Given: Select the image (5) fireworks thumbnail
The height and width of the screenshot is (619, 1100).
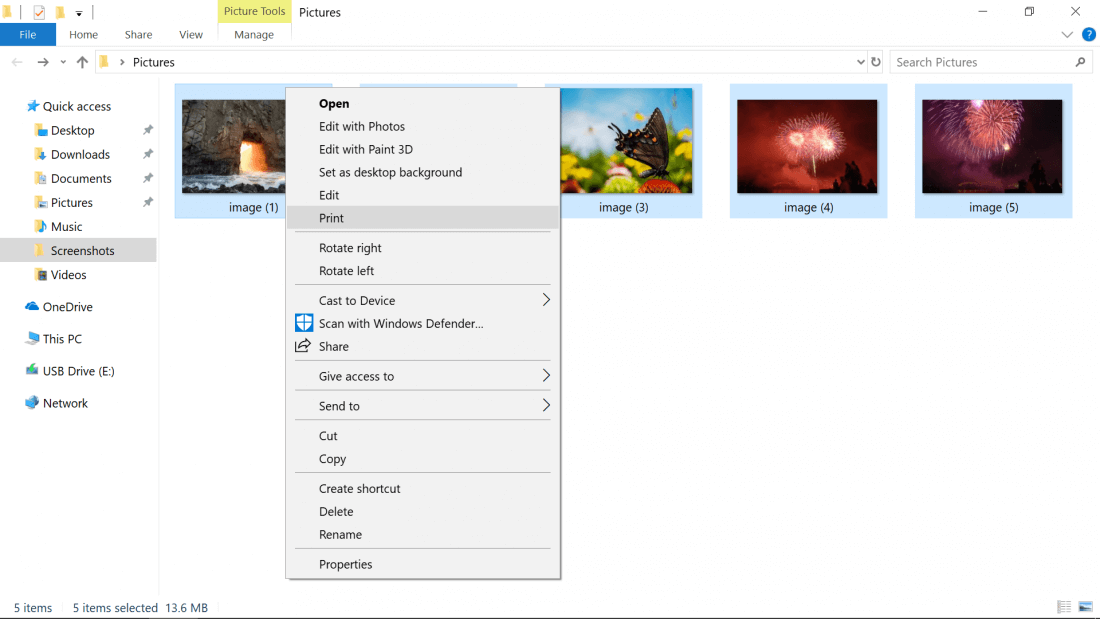Looking at the screenshot, I should tap(992, 146).
